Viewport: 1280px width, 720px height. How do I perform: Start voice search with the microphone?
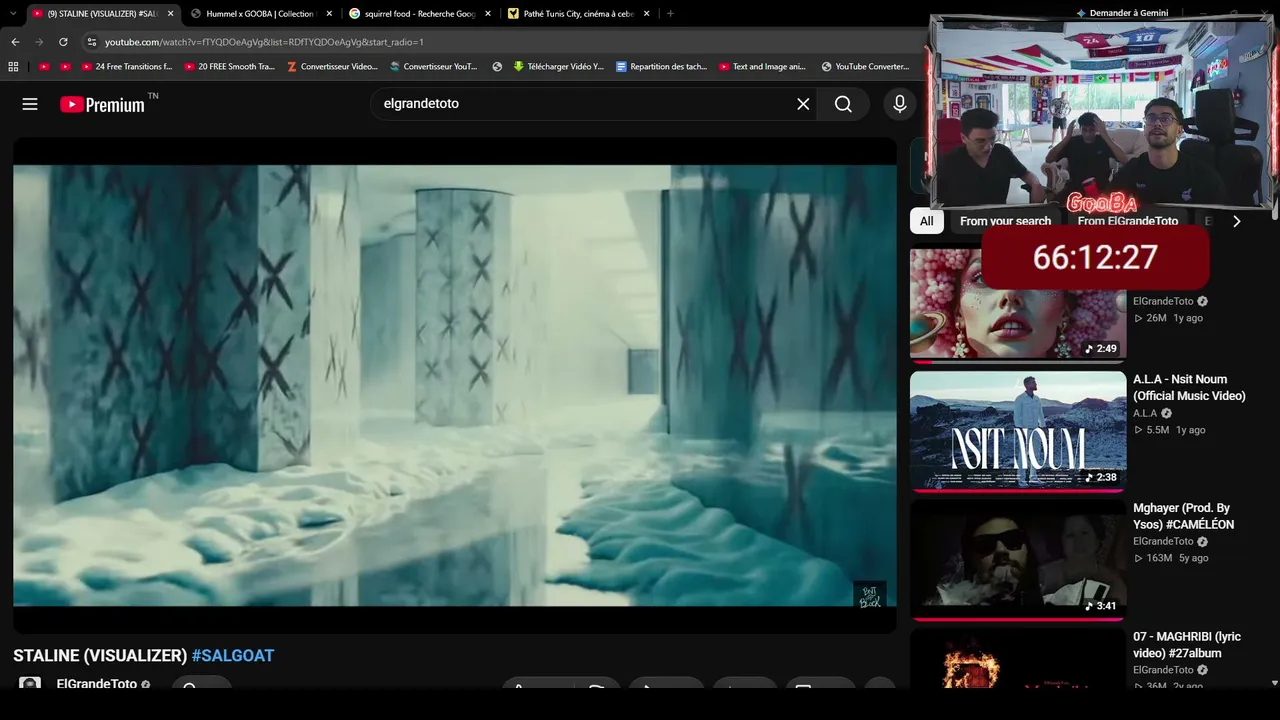900,104
